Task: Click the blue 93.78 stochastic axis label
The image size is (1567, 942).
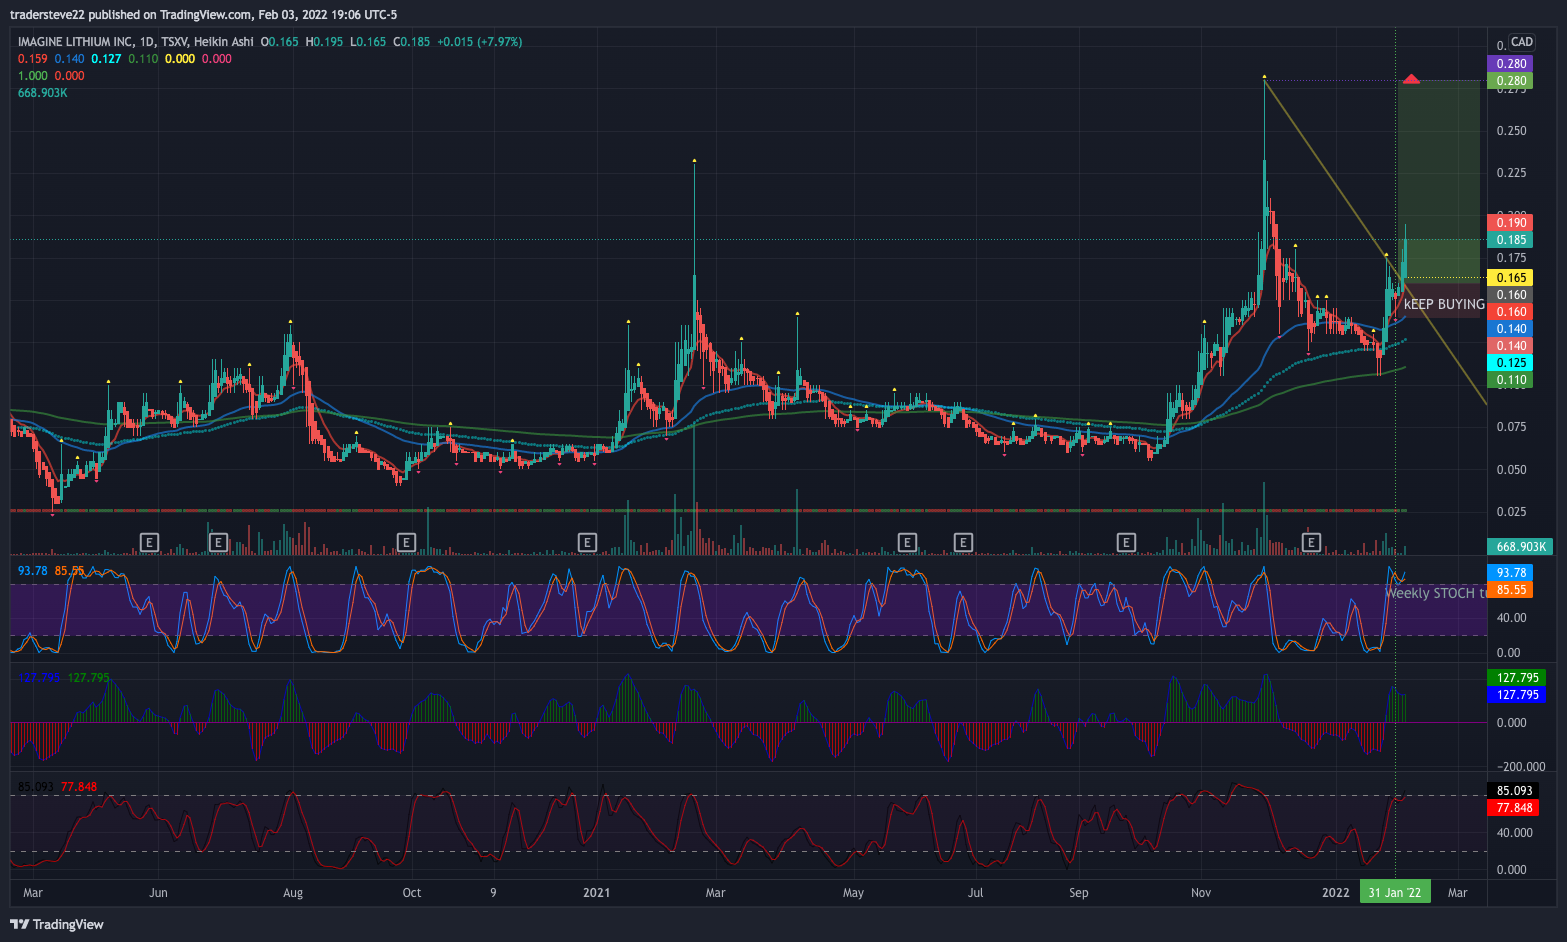Action: (1510, 572)
